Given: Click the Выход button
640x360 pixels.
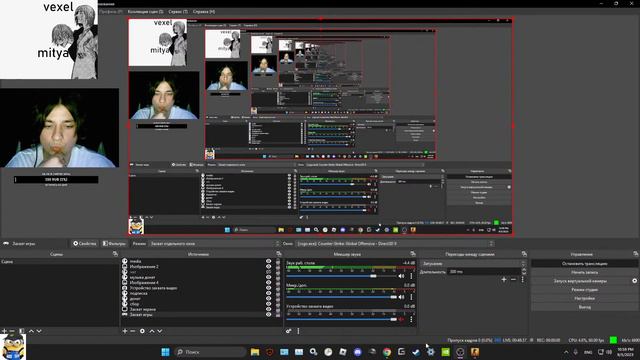Looking at the screenshot, I should (584, 307).
